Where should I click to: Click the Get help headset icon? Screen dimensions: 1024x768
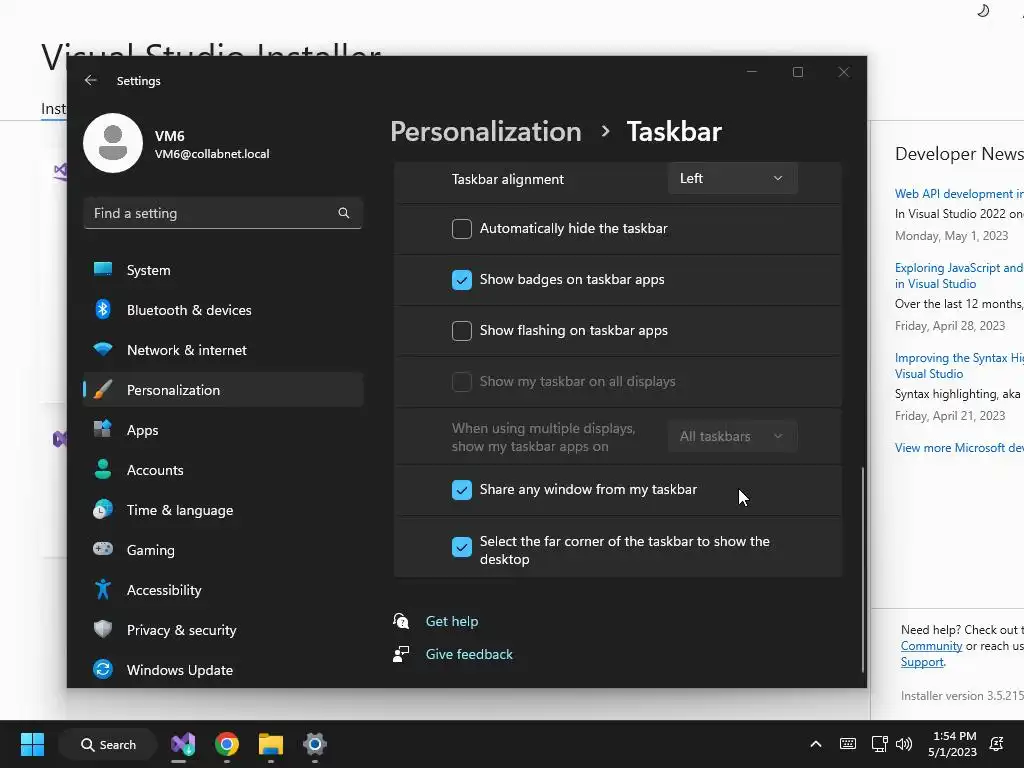click(401, 620)
